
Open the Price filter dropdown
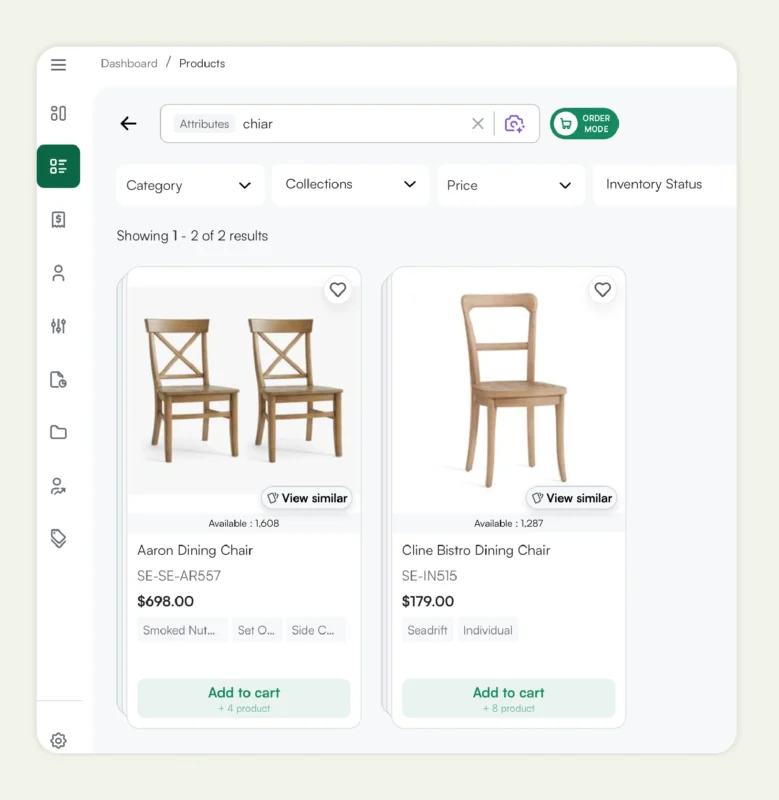click(510, 185)
